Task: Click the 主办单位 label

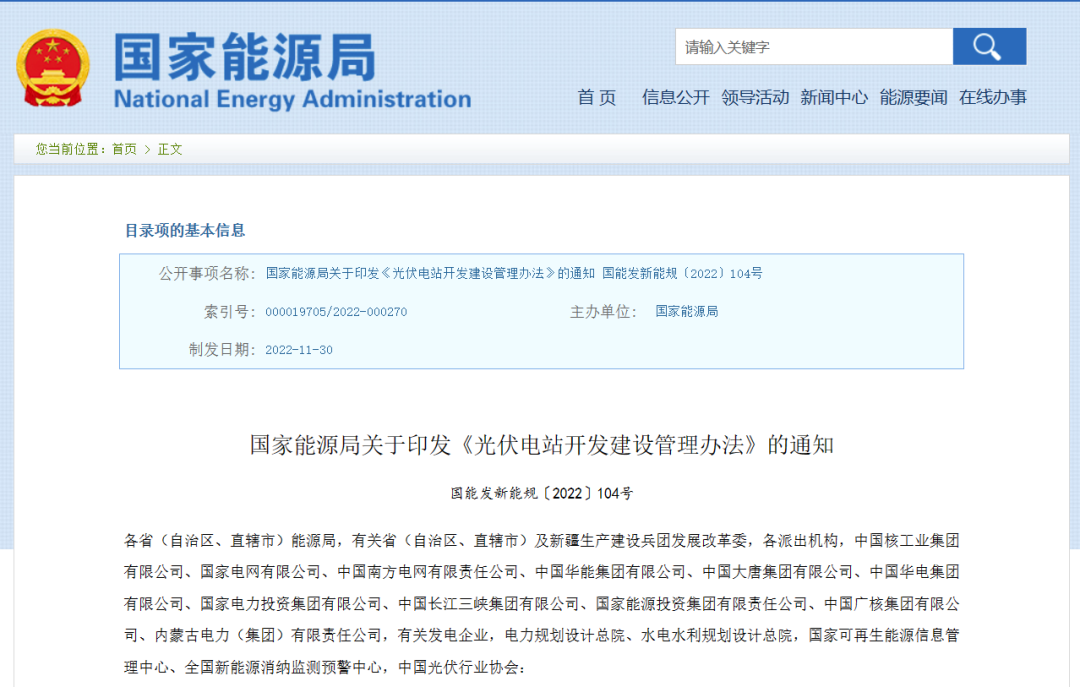Action: coord(603,312)
